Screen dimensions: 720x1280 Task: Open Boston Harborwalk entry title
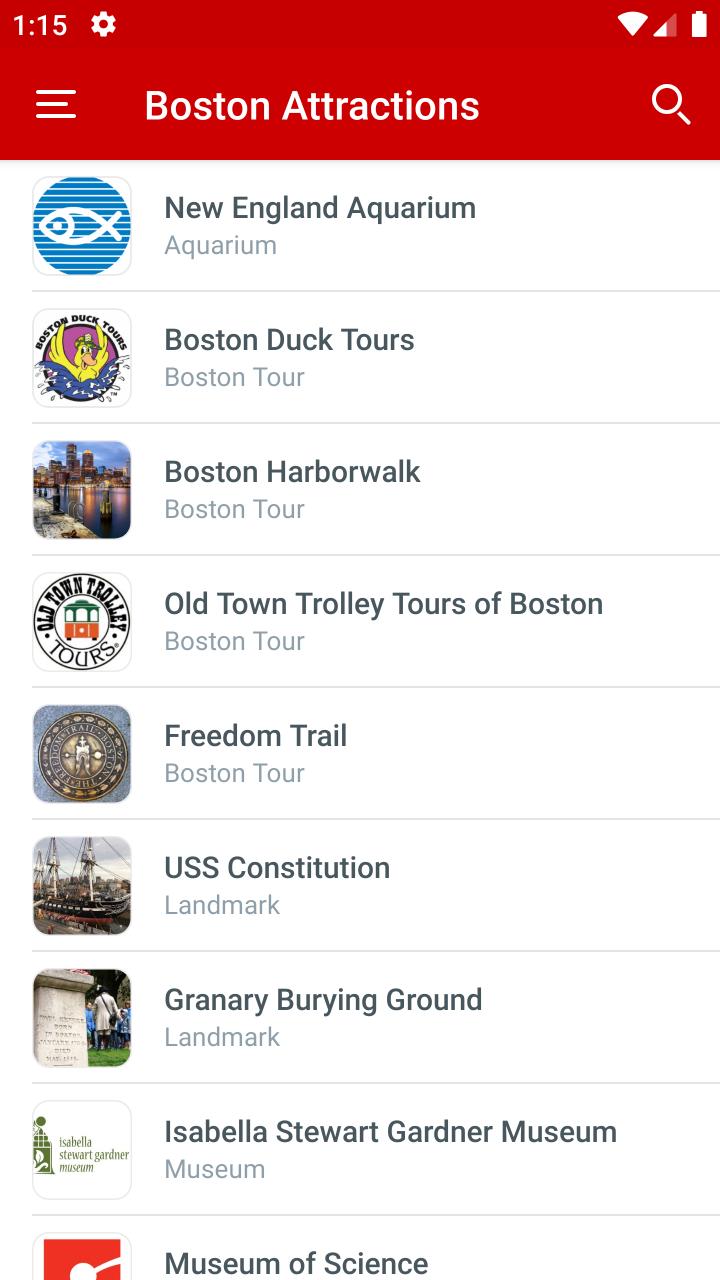[292, 472]
